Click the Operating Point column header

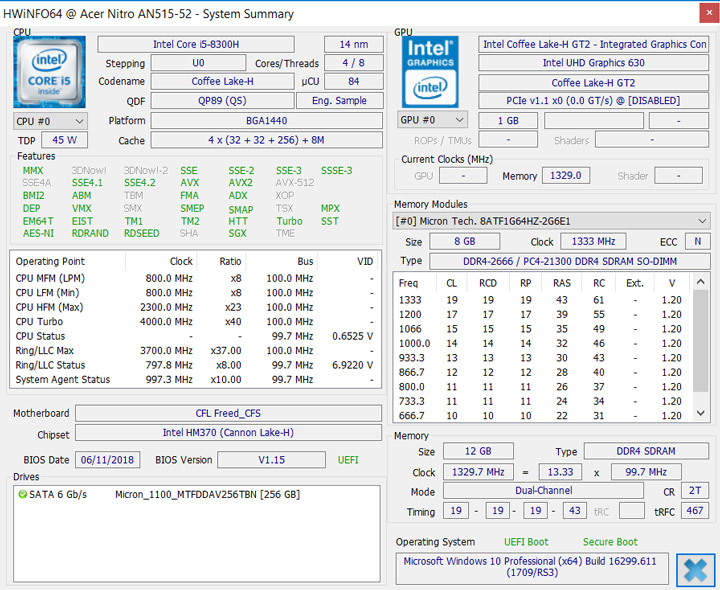coord(51,261)
